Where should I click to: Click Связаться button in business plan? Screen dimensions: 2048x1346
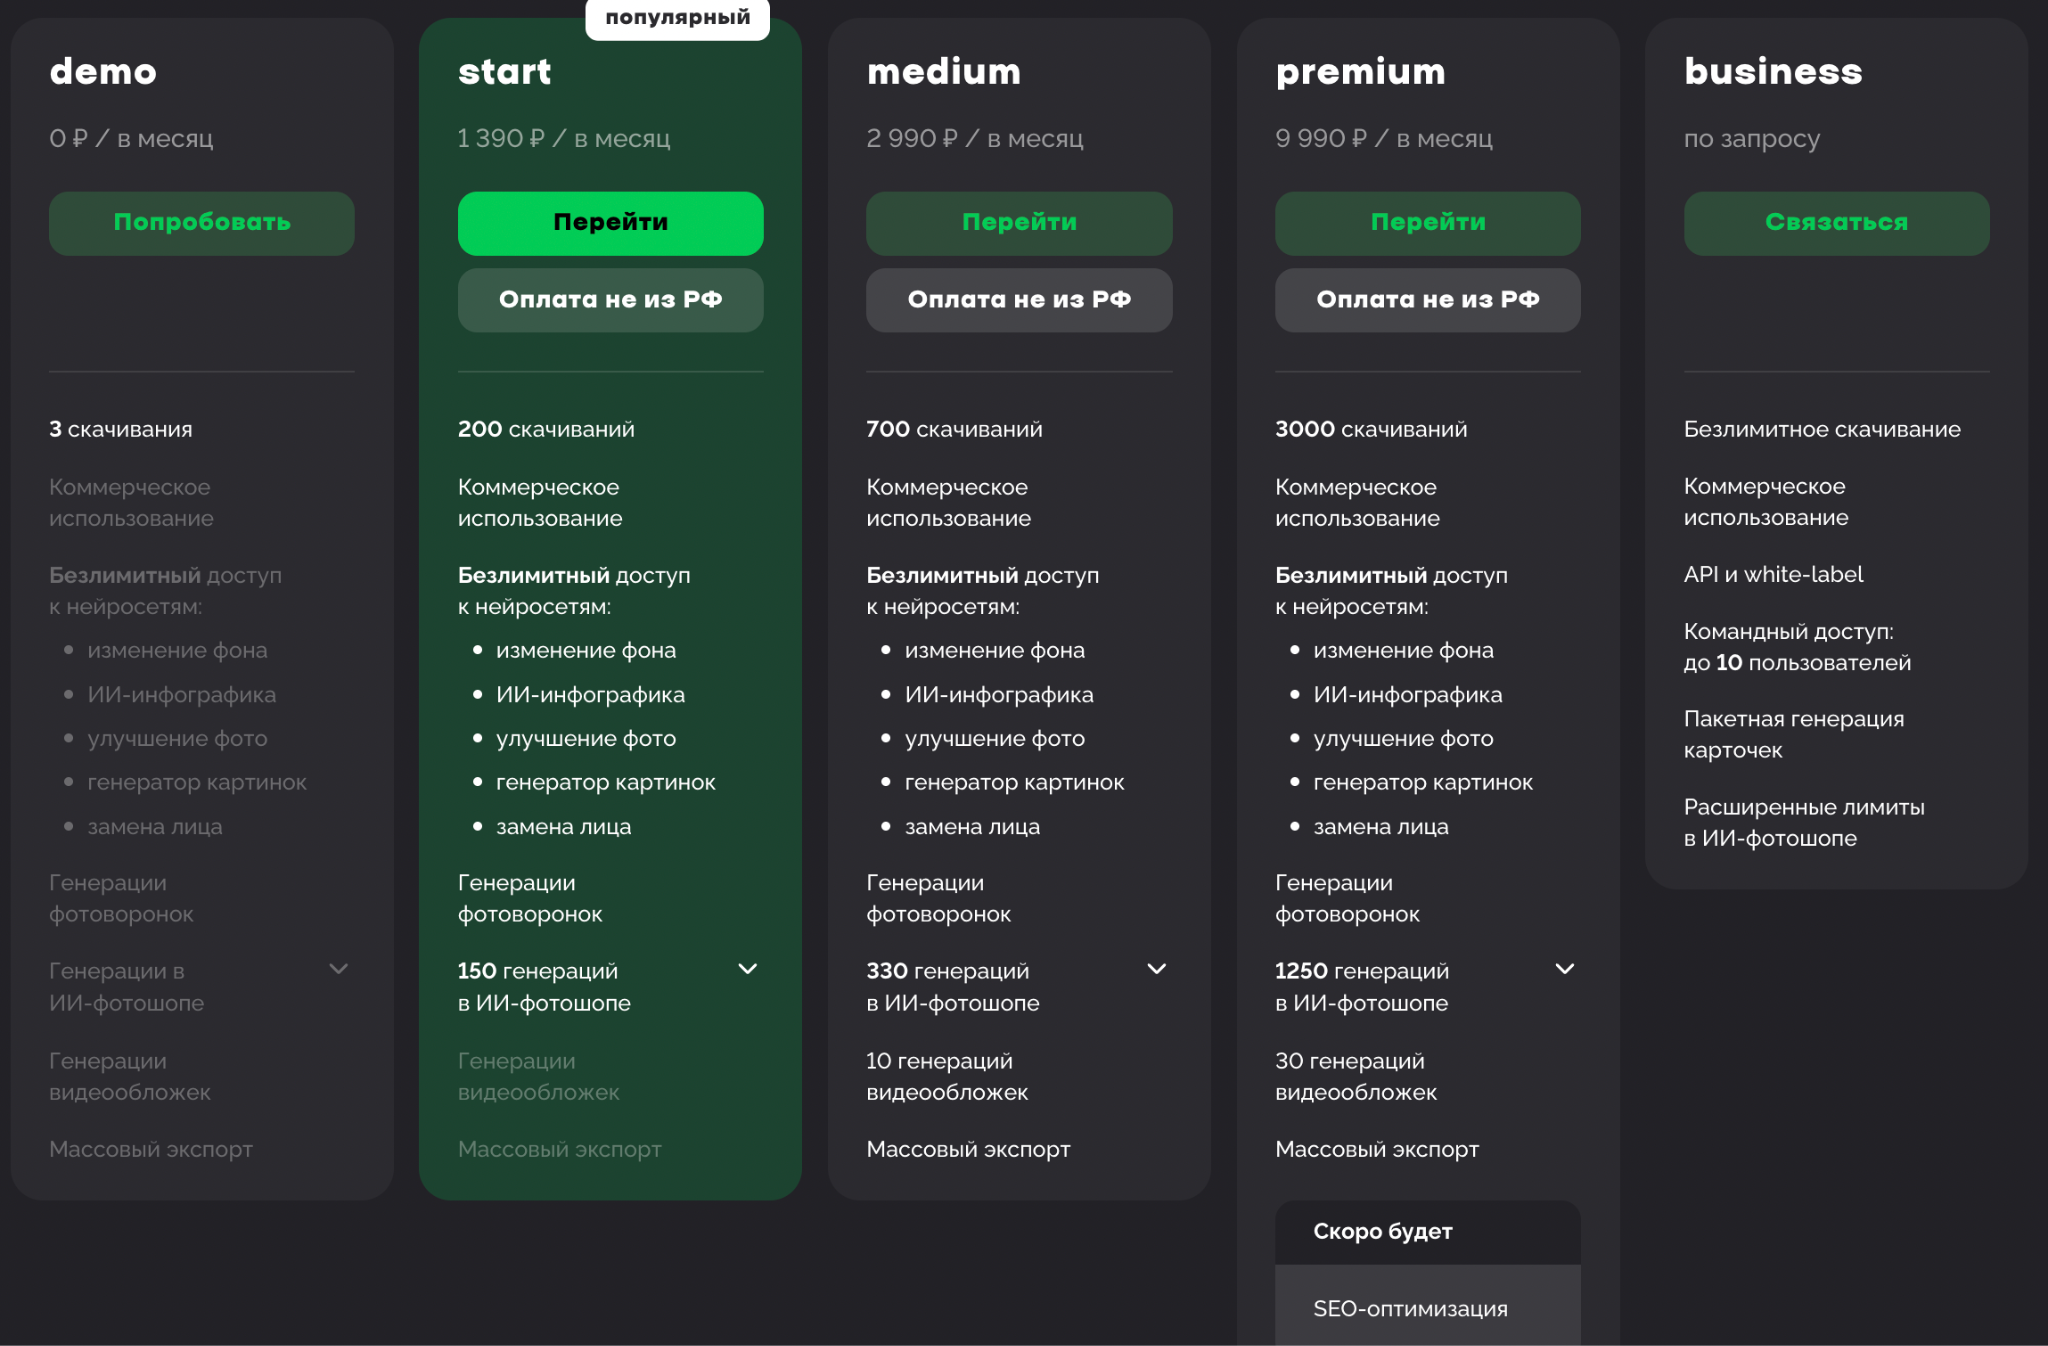1836,223
